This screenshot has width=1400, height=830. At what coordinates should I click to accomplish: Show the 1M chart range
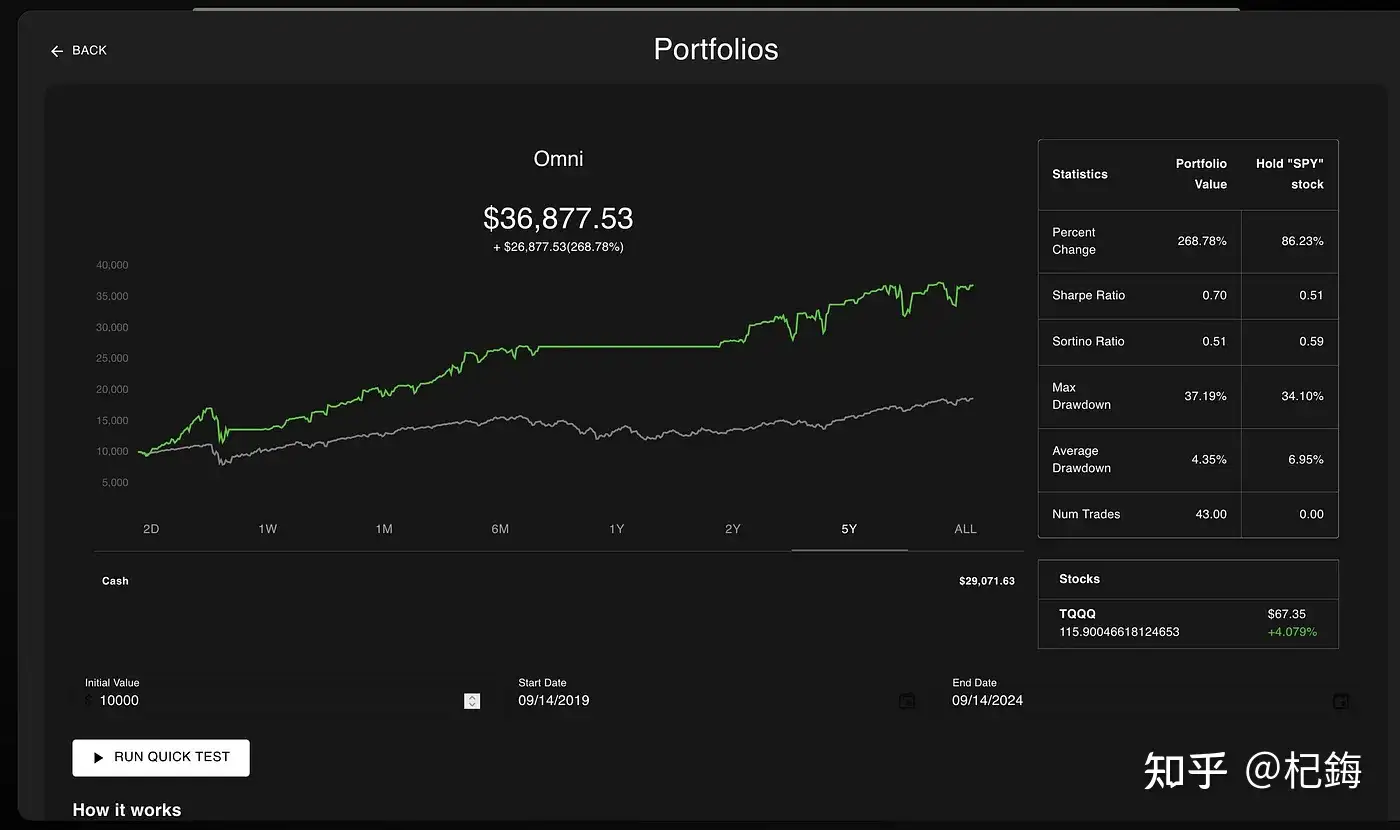384,529
